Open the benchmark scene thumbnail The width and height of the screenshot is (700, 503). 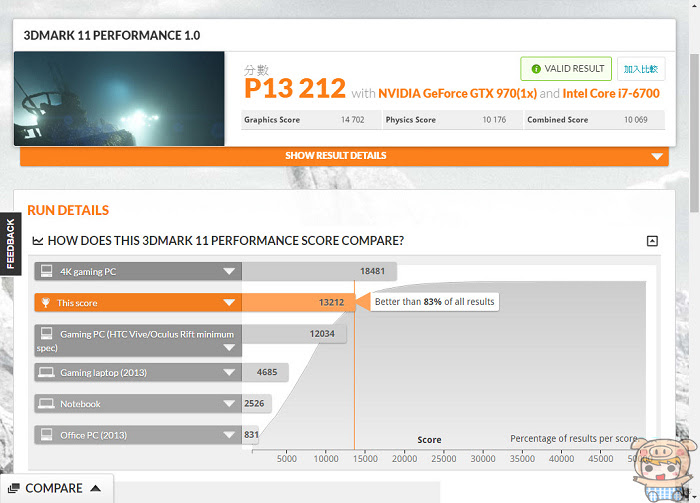[x=119, y=99]
